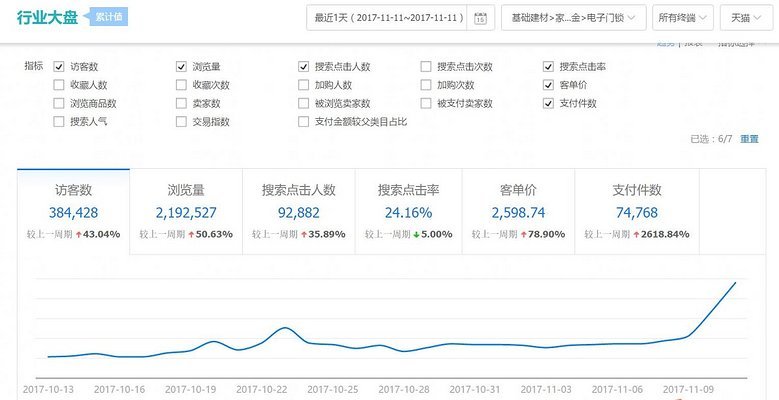Enable the 收藏人数 checkbox

pyautogui.click(x=59, y=85)
